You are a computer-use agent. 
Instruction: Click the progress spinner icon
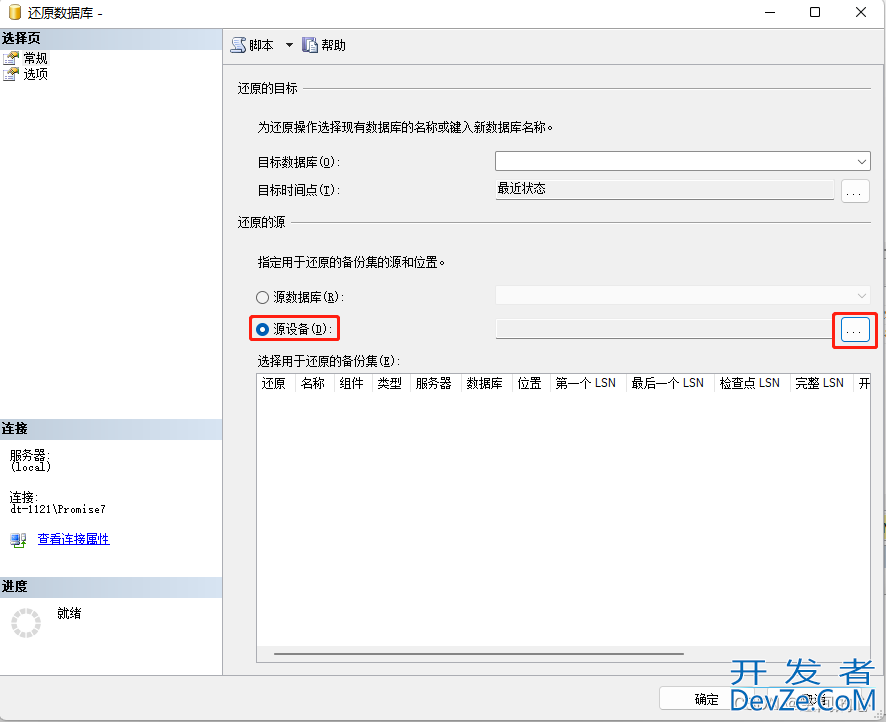pos(26,623)
